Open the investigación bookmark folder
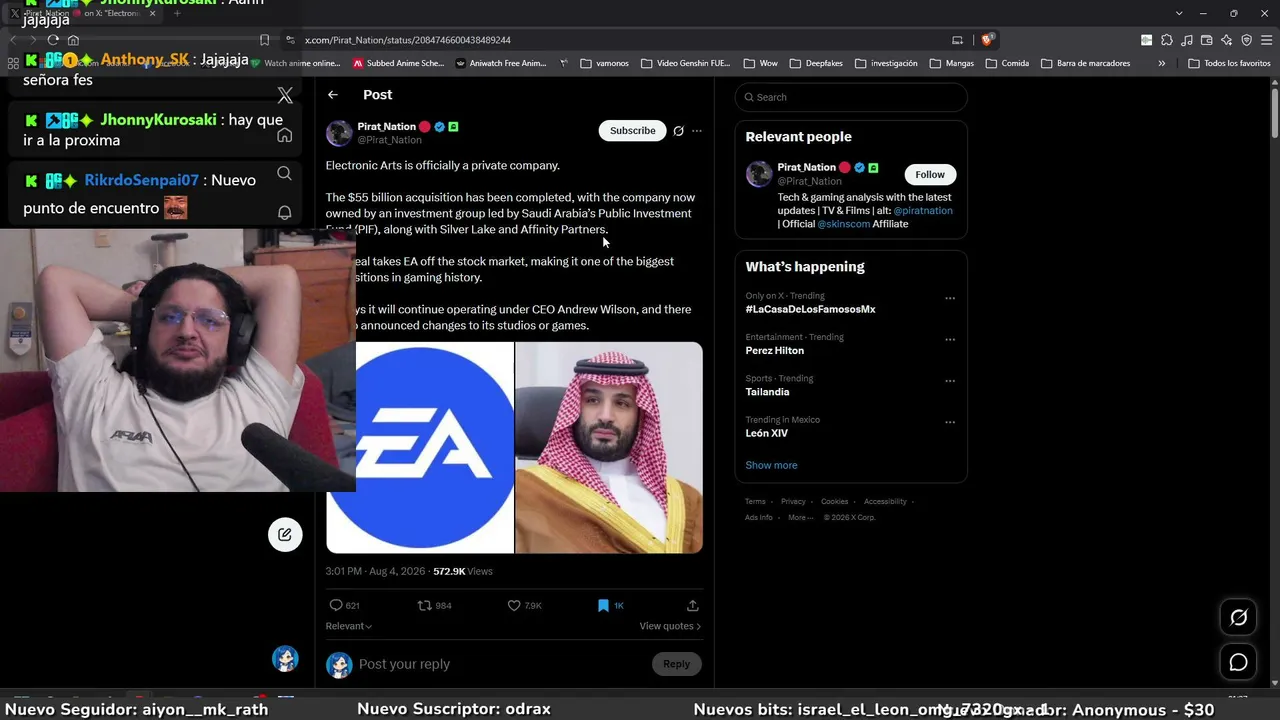This screenshot has height=720, width=1280. click(885, 63)
